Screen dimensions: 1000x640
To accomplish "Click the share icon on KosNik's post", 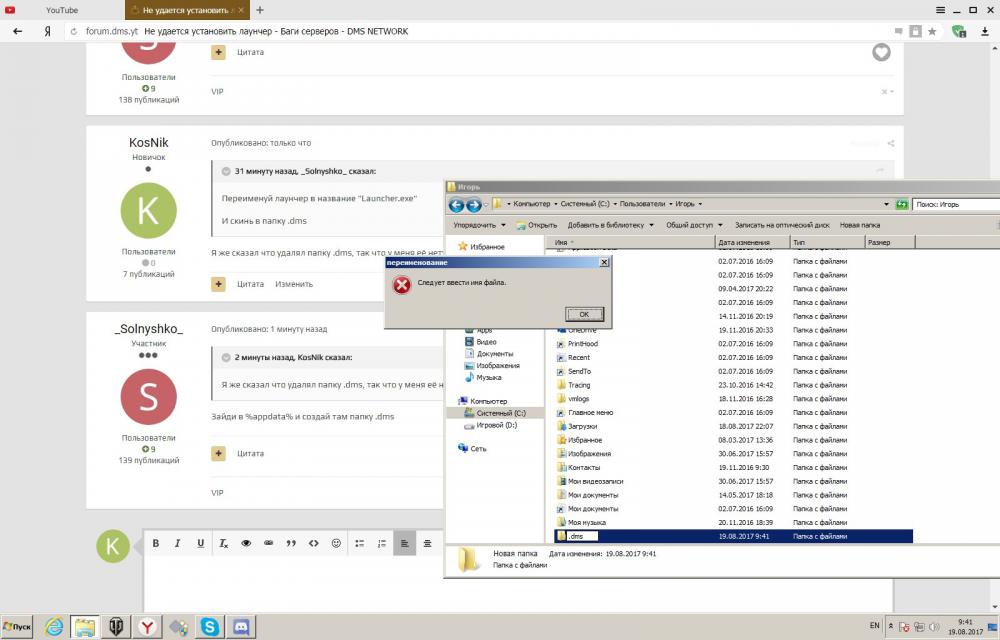I will click(891, 143).
